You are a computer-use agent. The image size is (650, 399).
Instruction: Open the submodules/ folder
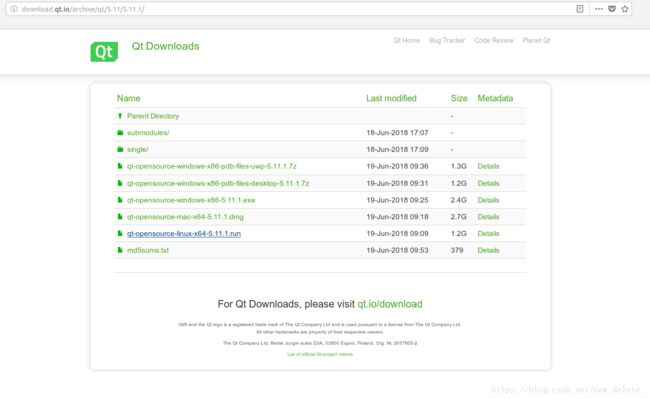[x=148, y=133]
